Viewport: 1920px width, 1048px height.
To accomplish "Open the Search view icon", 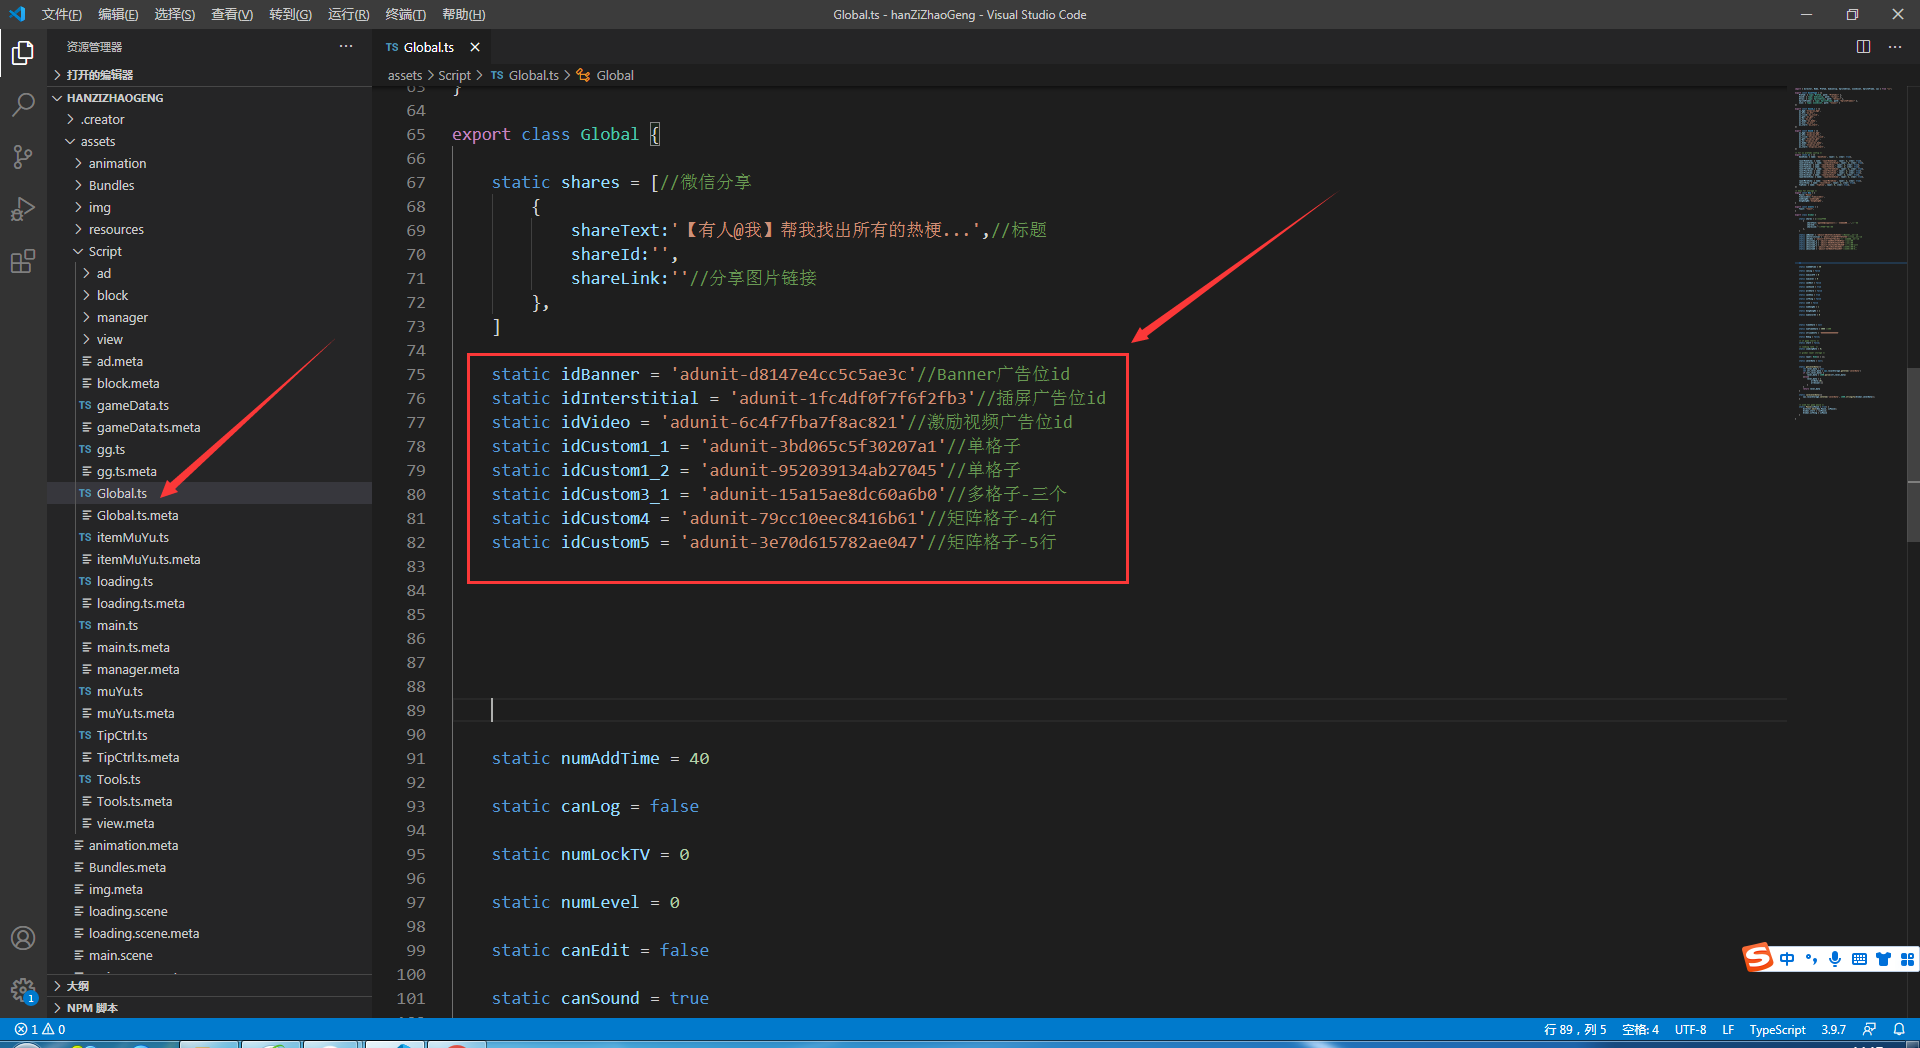I will pos(23,104).
